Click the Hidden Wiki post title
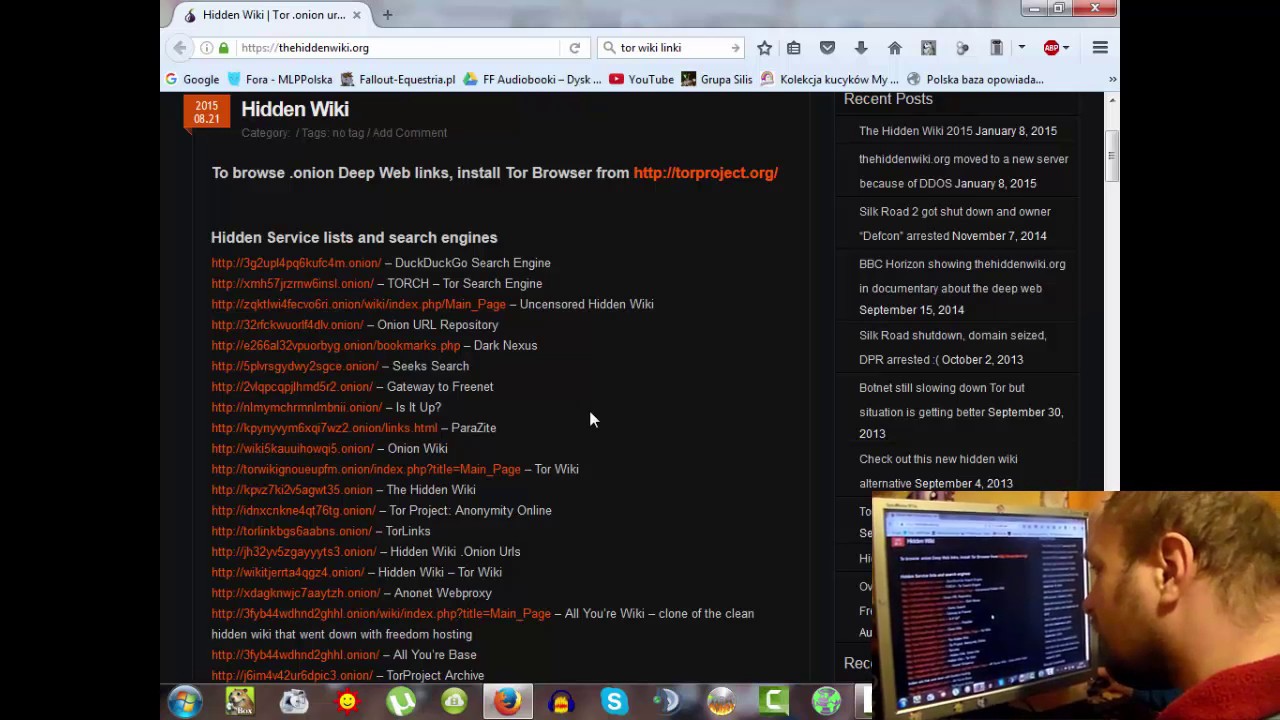 coord(295,109)
